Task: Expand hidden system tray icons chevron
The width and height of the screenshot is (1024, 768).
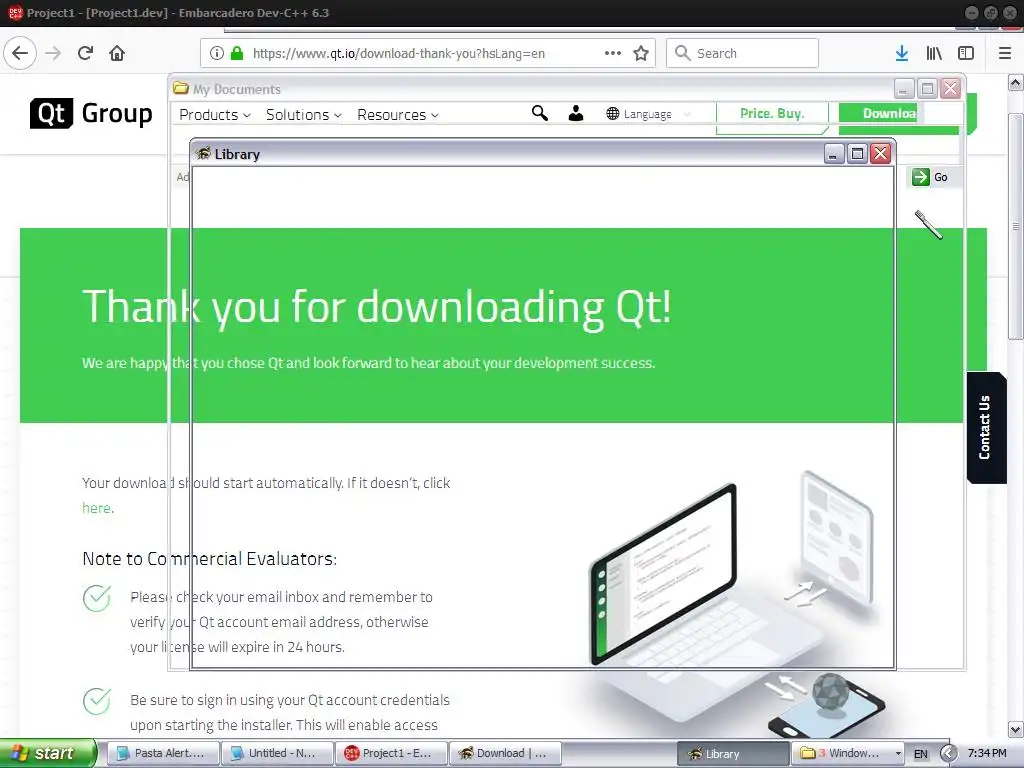Action: pyautogui.click(x=948, y=754)
